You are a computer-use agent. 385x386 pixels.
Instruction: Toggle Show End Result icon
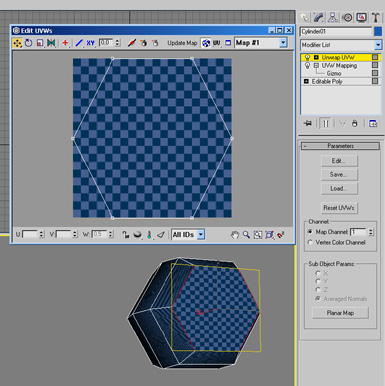pyautogui.click(x=326, y=124)
